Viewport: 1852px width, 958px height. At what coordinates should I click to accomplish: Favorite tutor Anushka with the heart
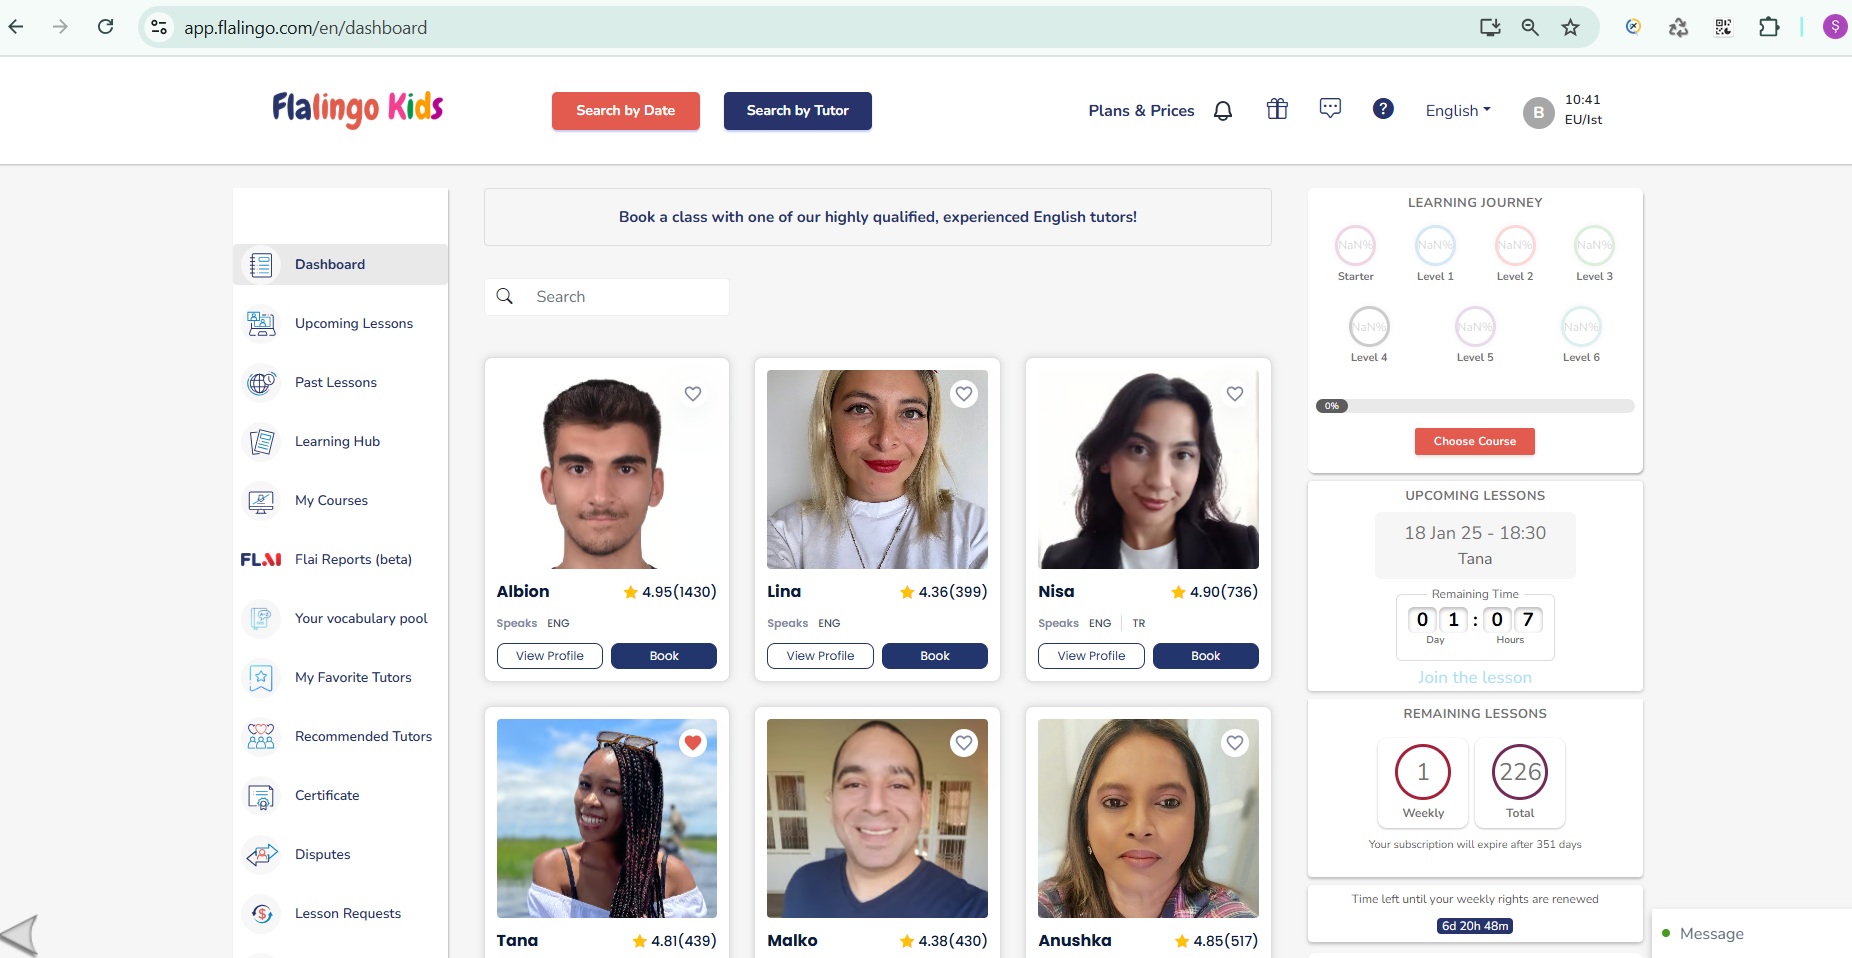tap(1235, 743)
